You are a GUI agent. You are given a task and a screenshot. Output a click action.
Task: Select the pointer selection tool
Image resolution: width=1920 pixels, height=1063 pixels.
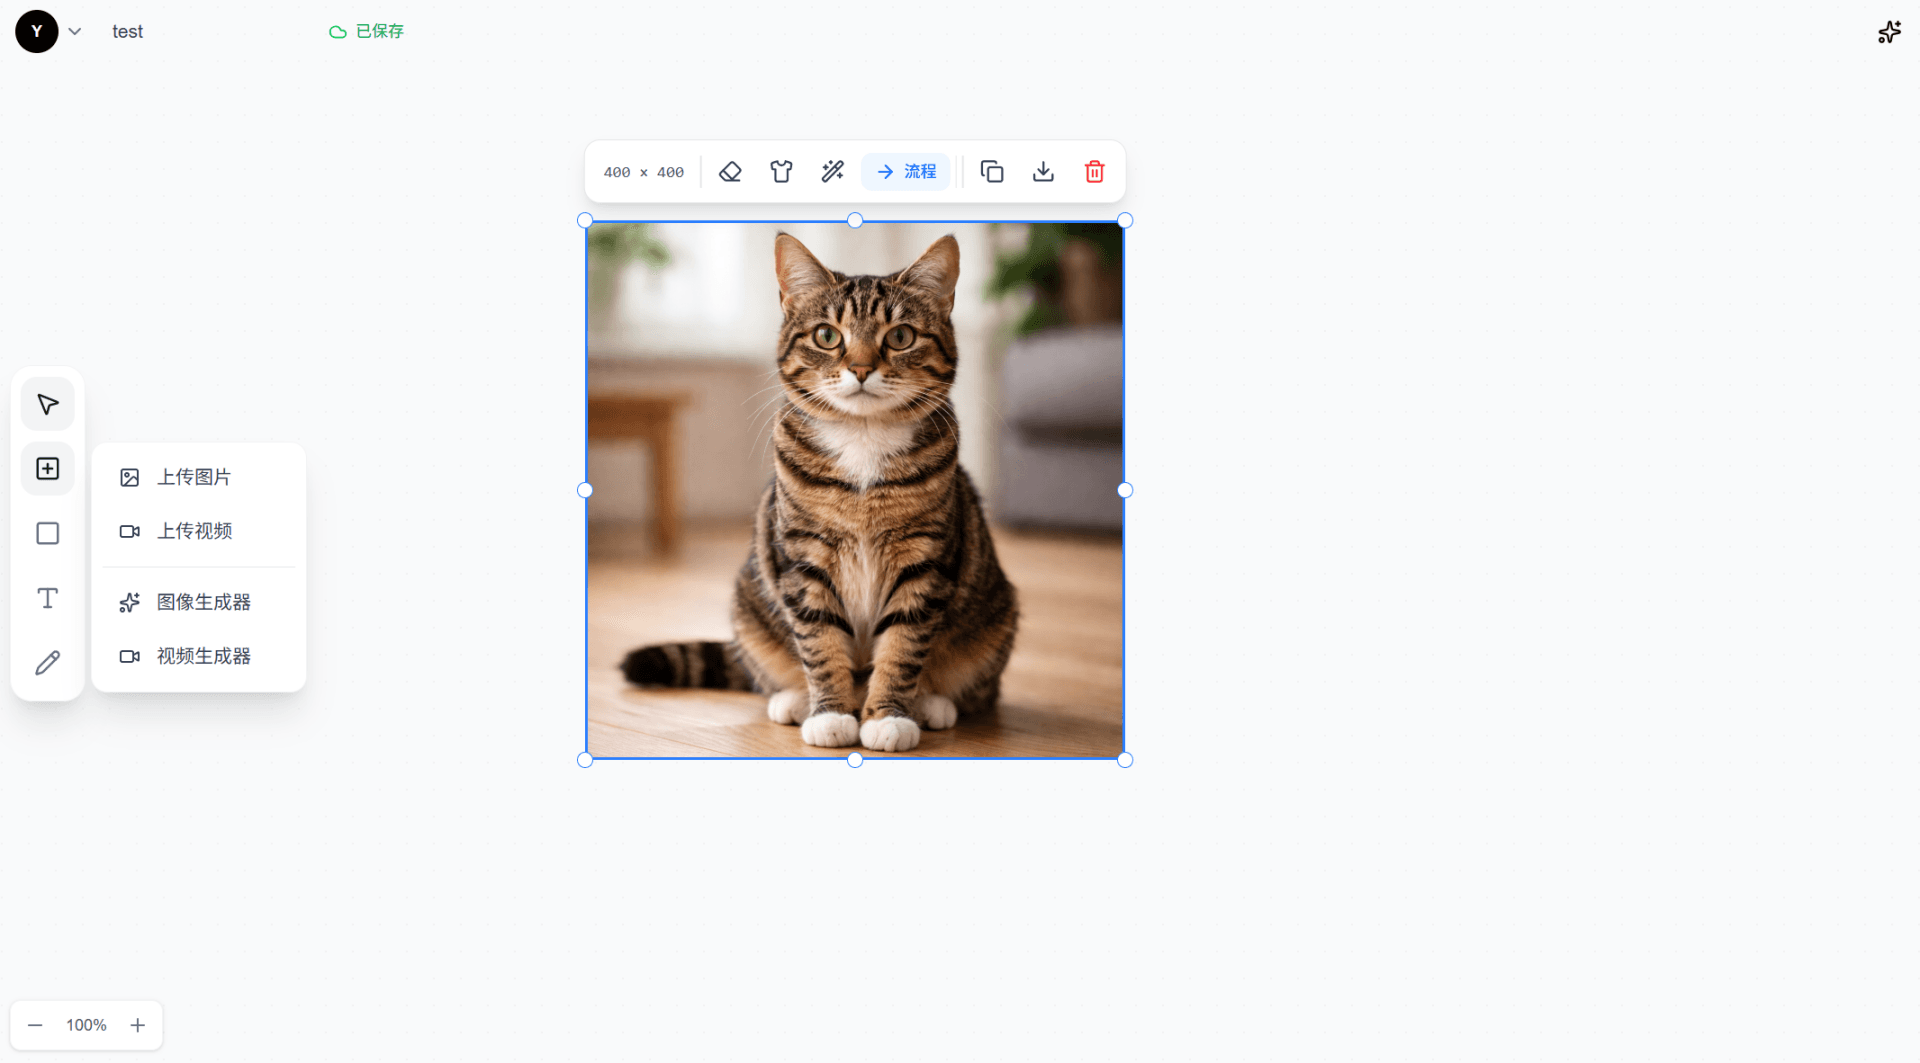[47, 404]
